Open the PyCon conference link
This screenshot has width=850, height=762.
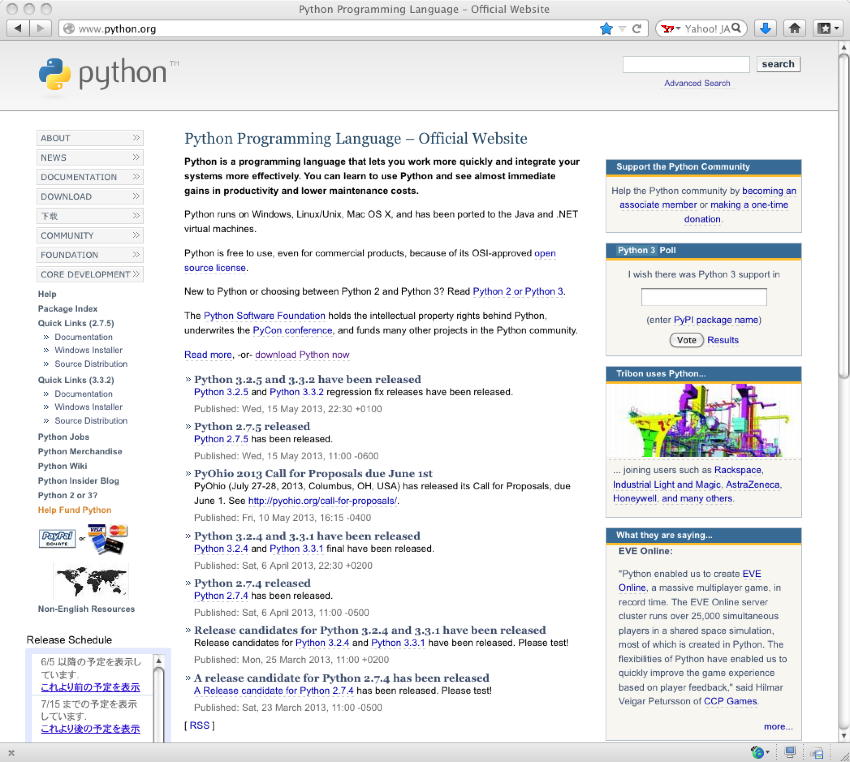pyautogui.click(x=293, y=330)
